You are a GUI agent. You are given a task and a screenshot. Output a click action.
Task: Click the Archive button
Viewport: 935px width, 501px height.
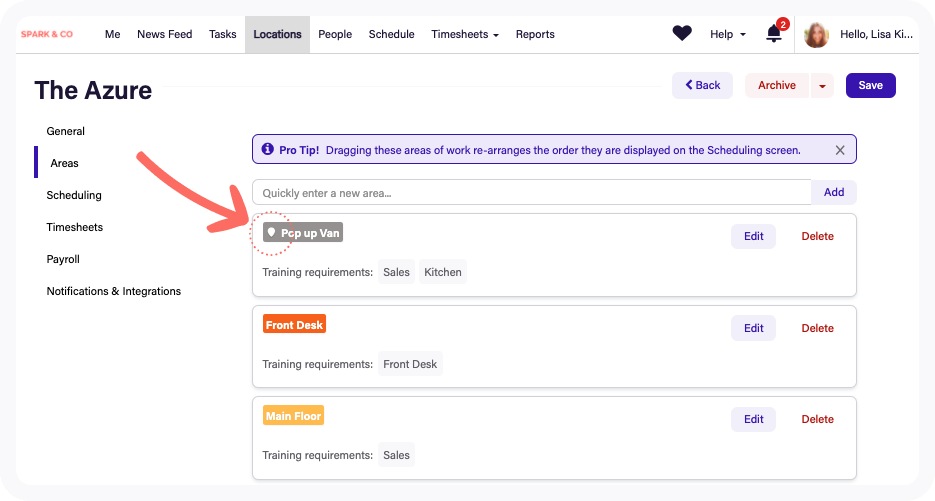(x=776, y=85)
